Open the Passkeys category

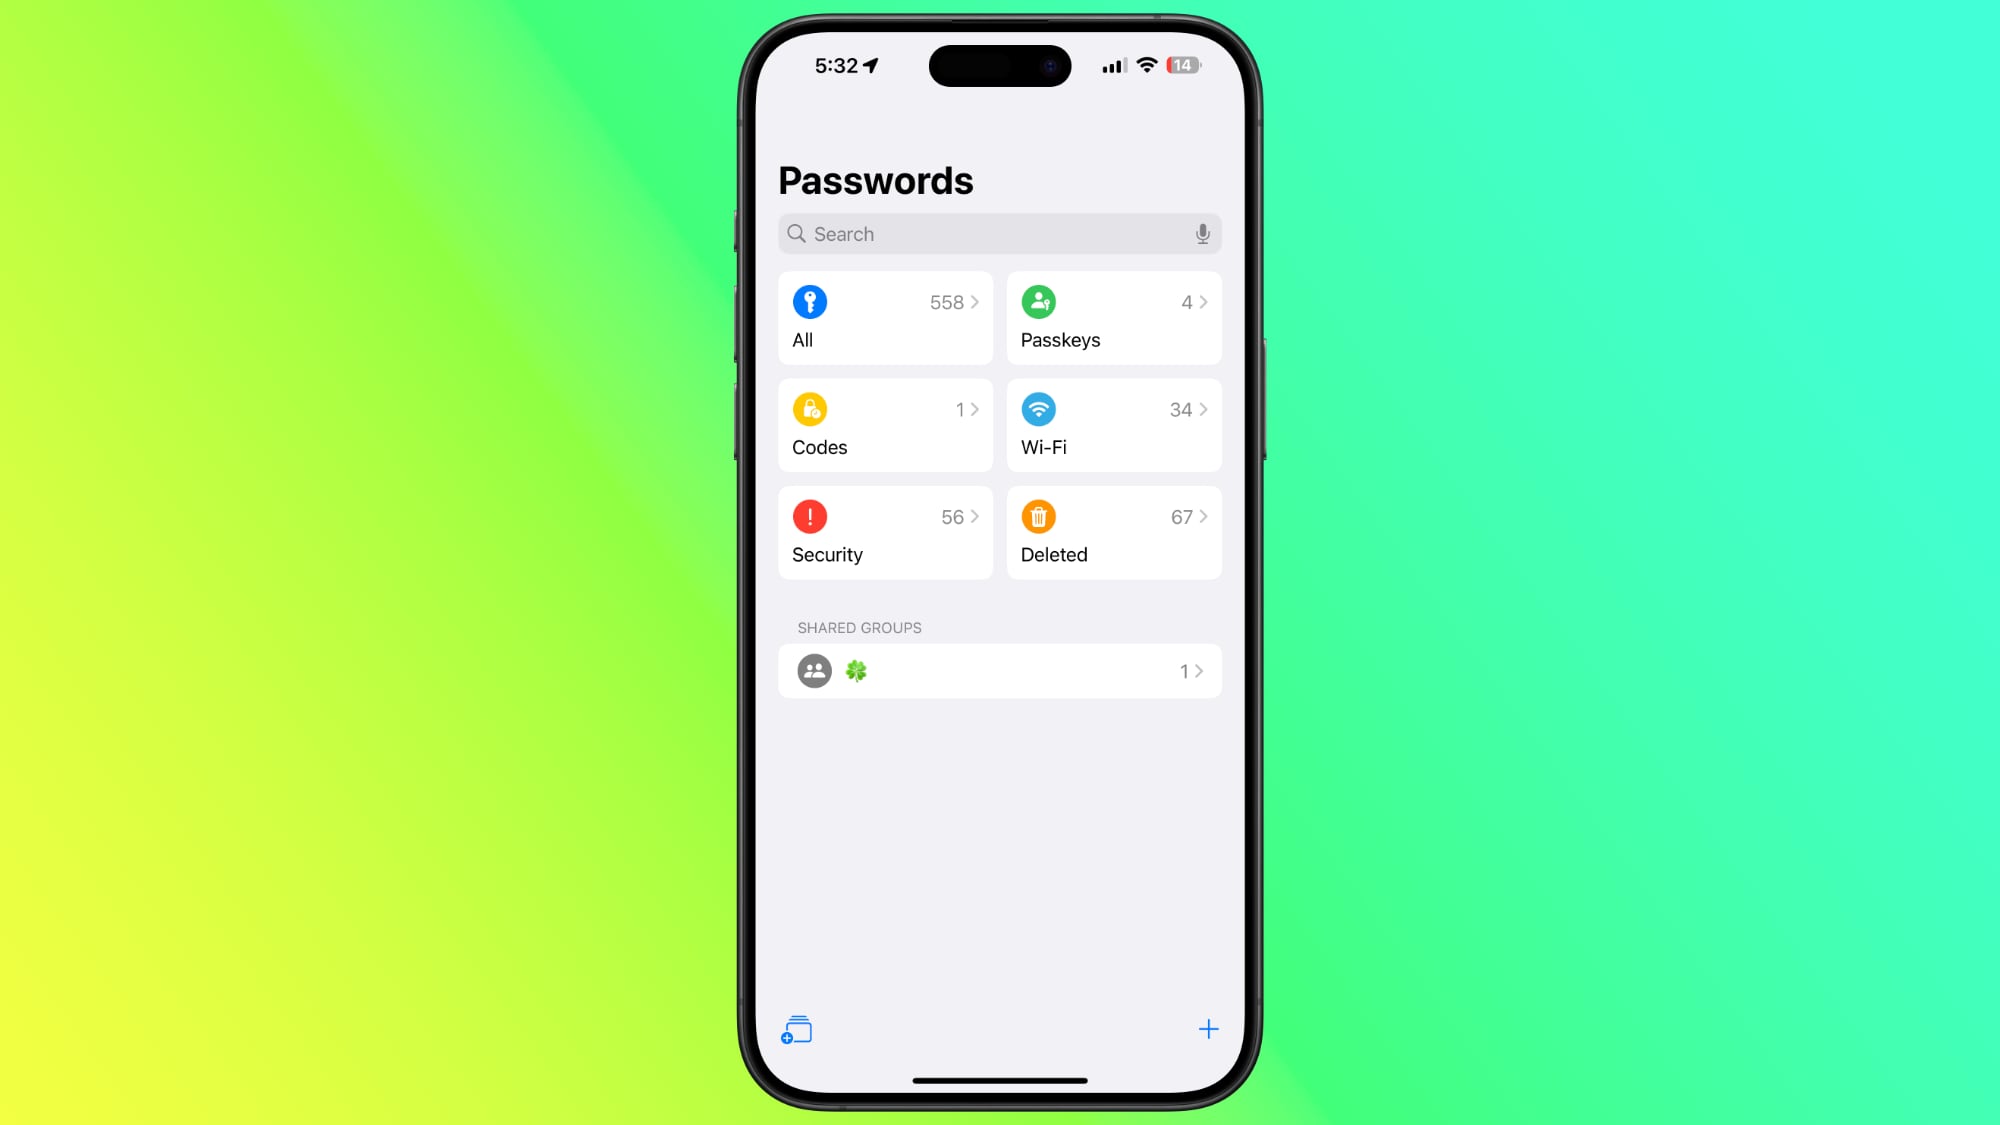point(1113,317)
